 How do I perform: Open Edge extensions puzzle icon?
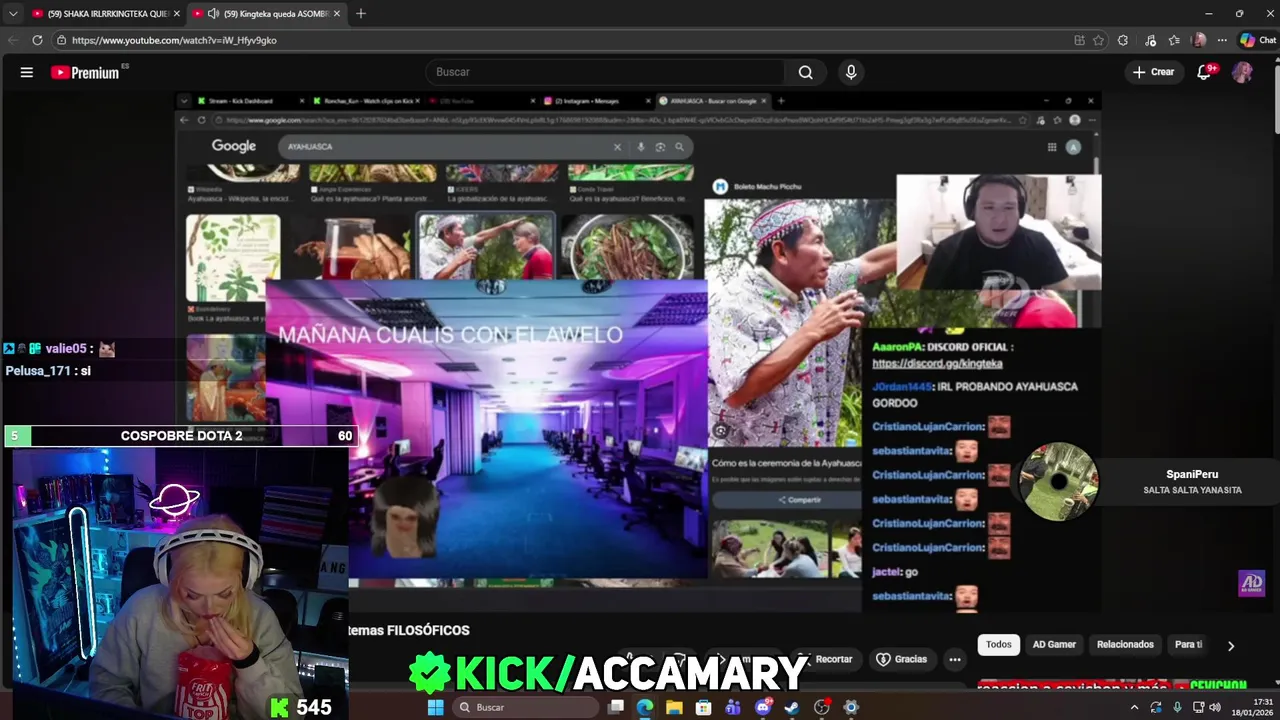pyautogui.click(x=1123, y=40)
